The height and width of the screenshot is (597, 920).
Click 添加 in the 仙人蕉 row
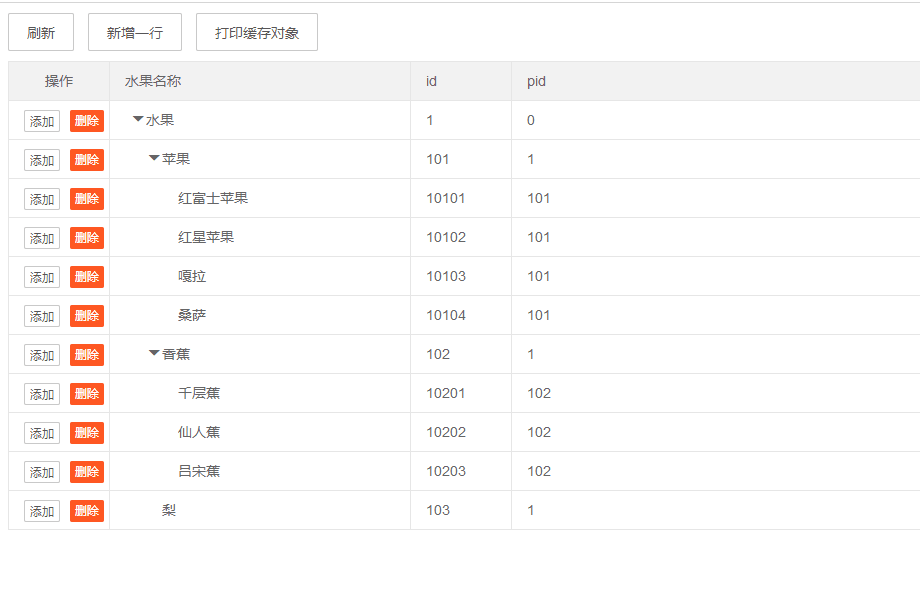[42, 433]
